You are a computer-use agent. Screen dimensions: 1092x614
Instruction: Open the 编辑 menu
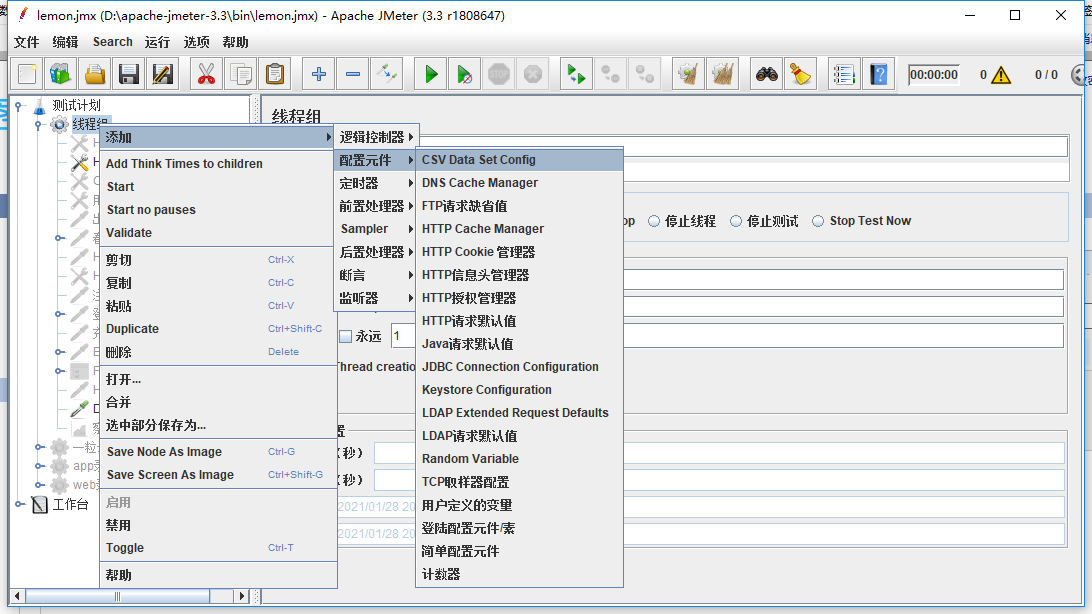pos(65,42)
